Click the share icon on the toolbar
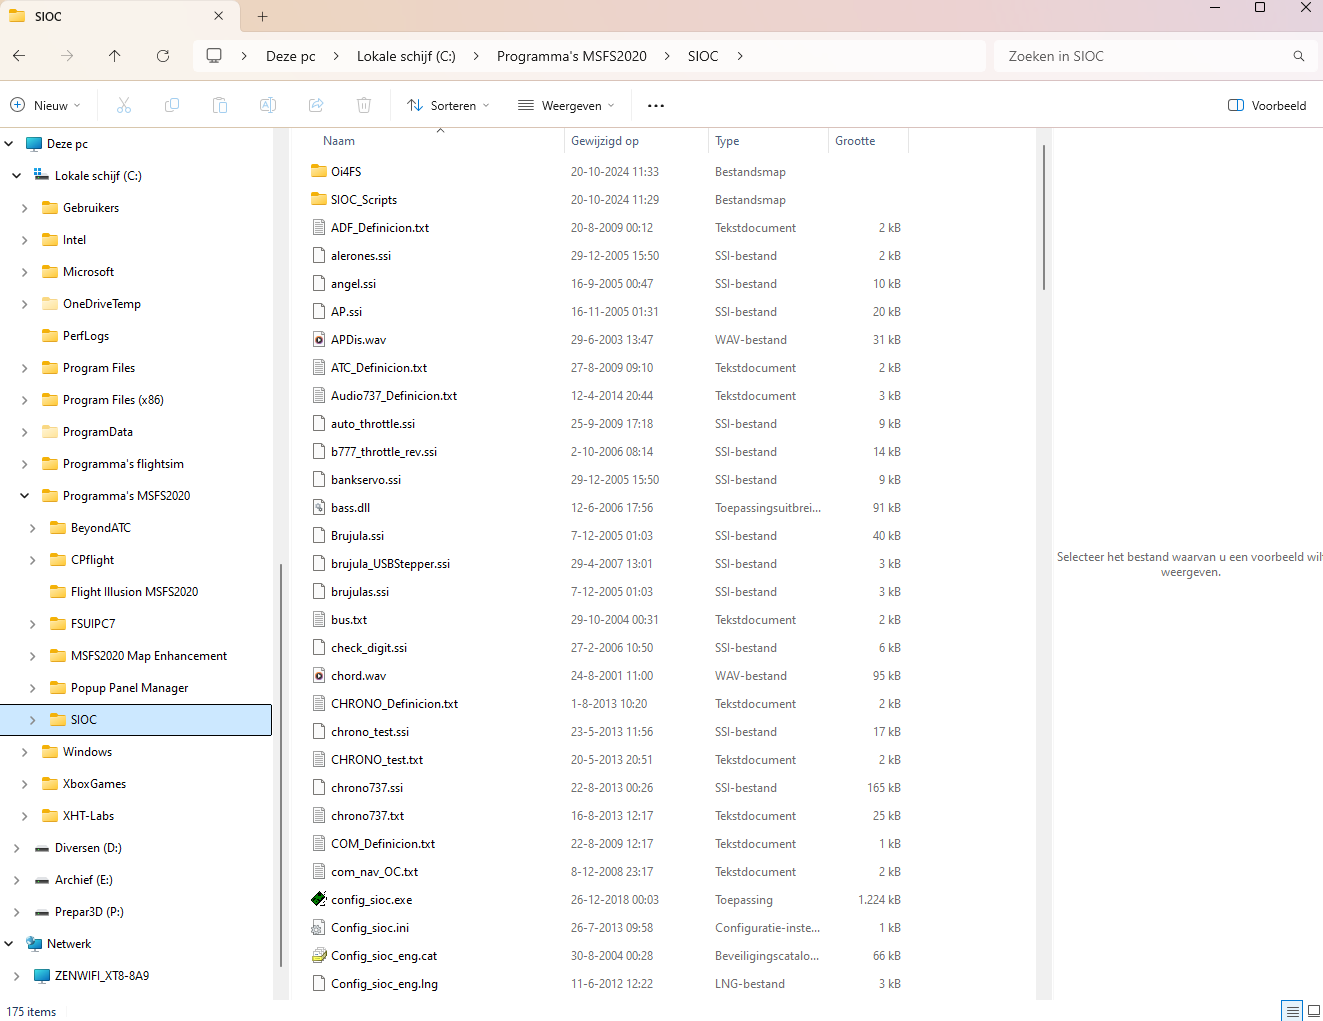 click(x=315, y=104)
